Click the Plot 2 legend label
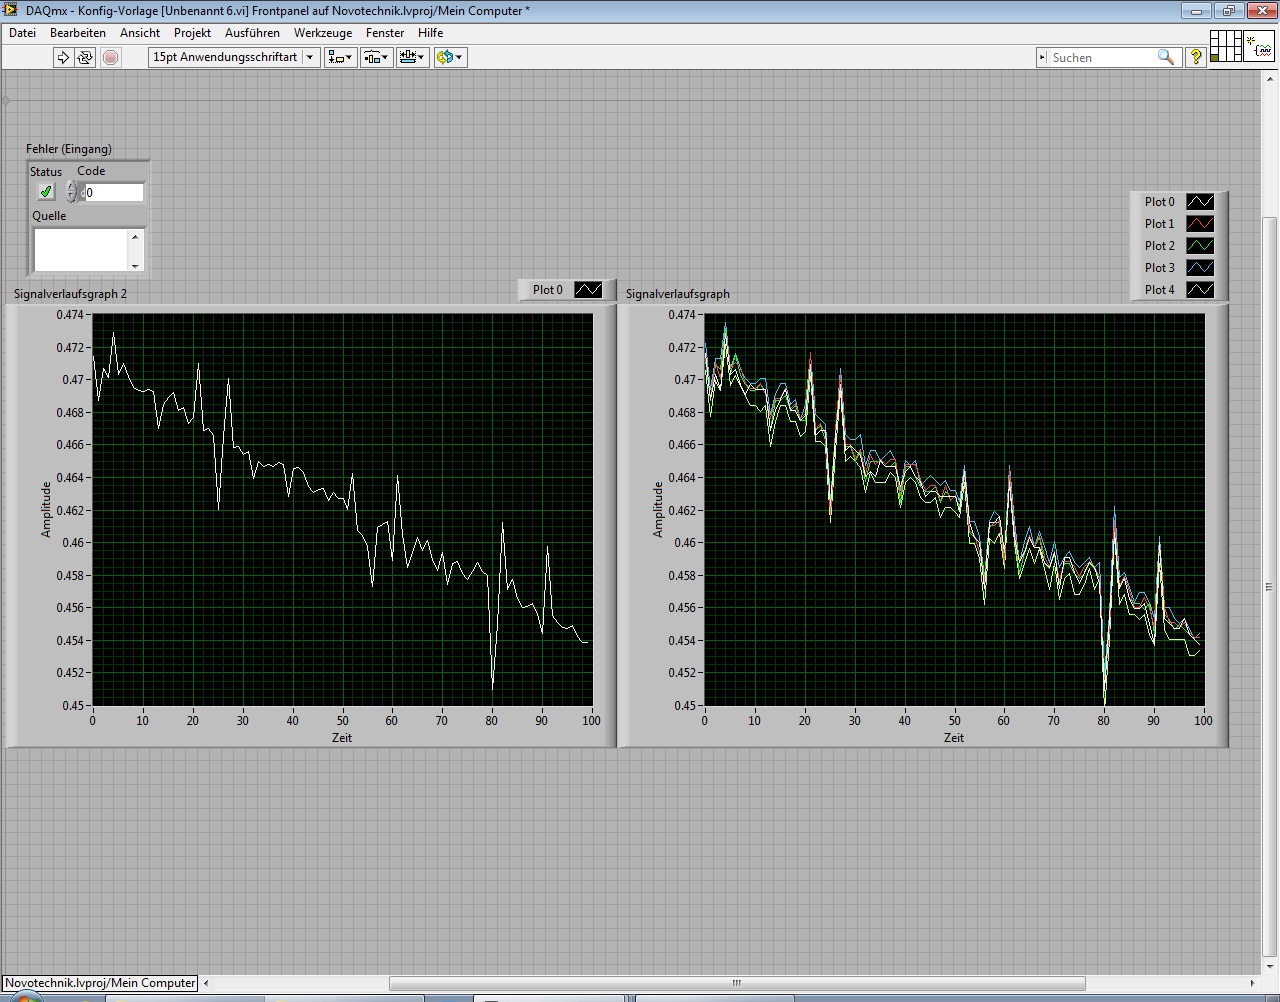The height and width of the screenshot is (1002, 1280). [1160, 246]
